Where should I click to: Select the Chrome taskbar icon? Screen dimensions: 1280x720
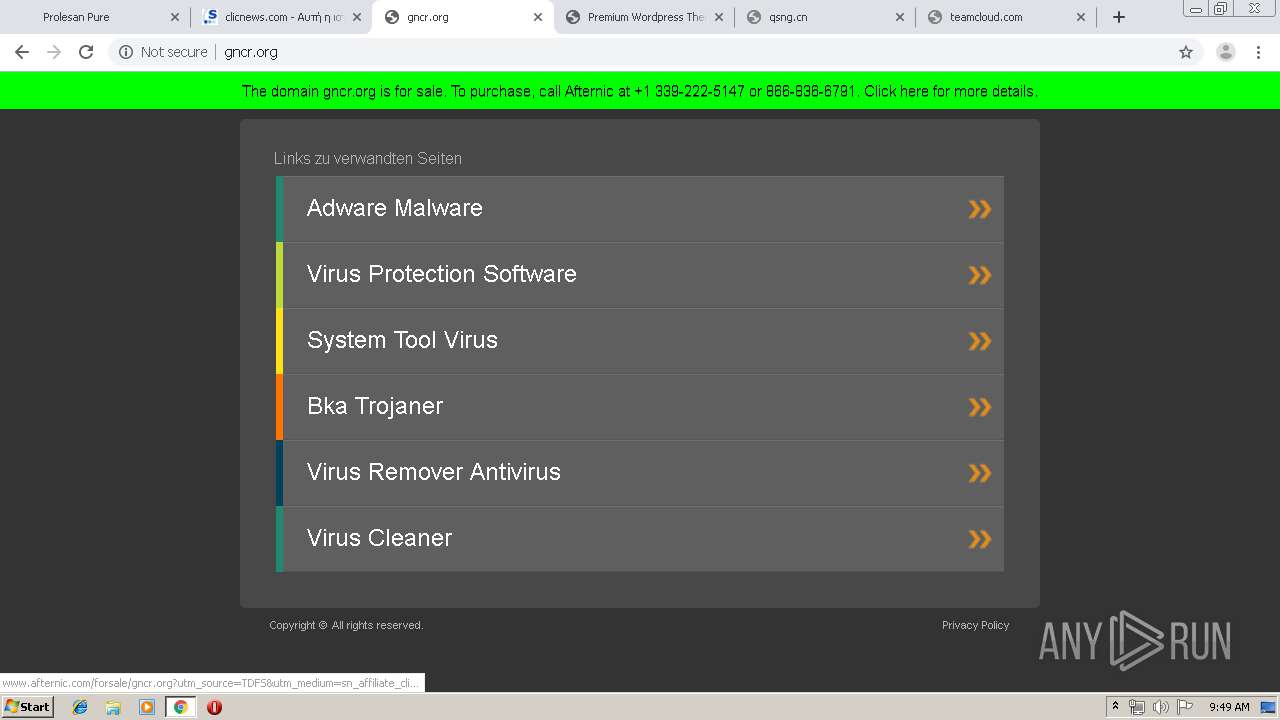pos(180,707)
